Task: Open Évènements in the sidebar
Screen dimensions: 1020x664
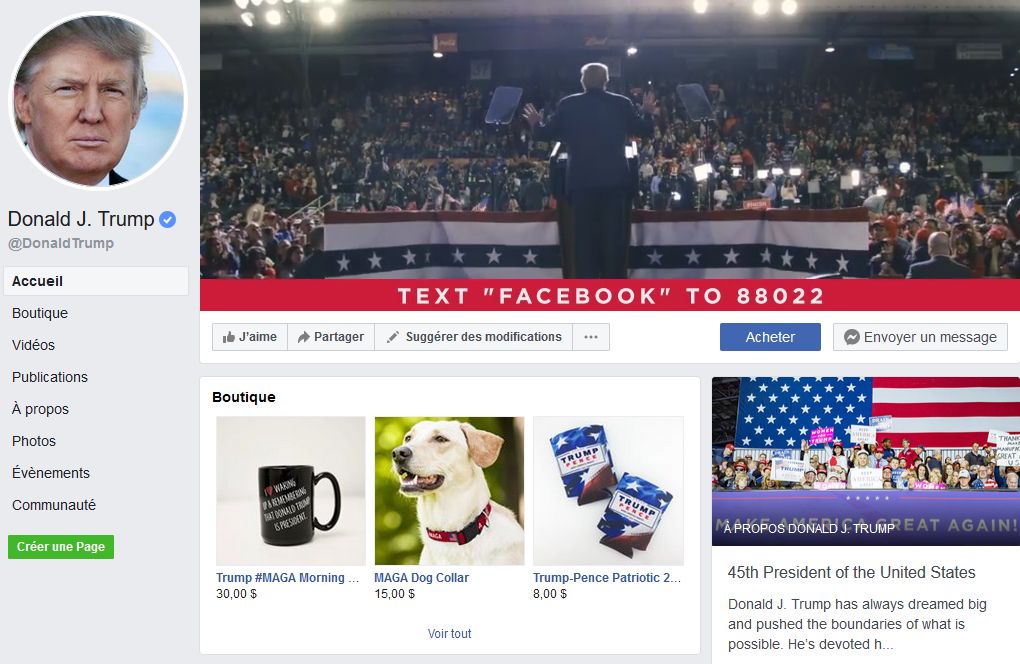Action: point(51,473)
